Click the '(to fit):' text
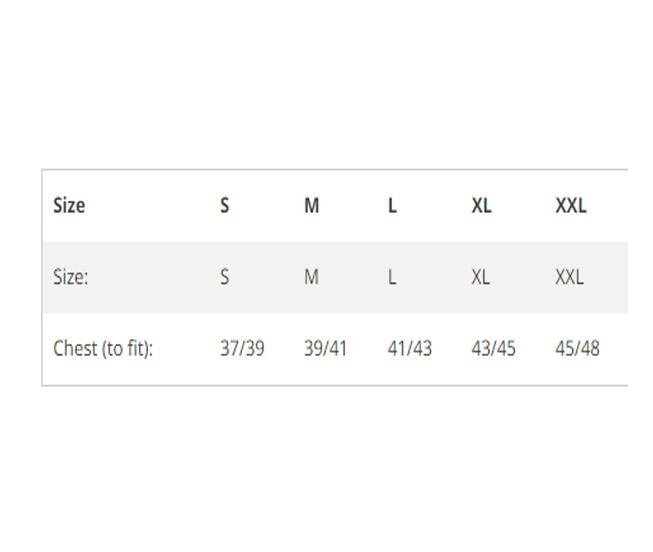The width and height of the screenshot is (653, 552). point(128,348)
